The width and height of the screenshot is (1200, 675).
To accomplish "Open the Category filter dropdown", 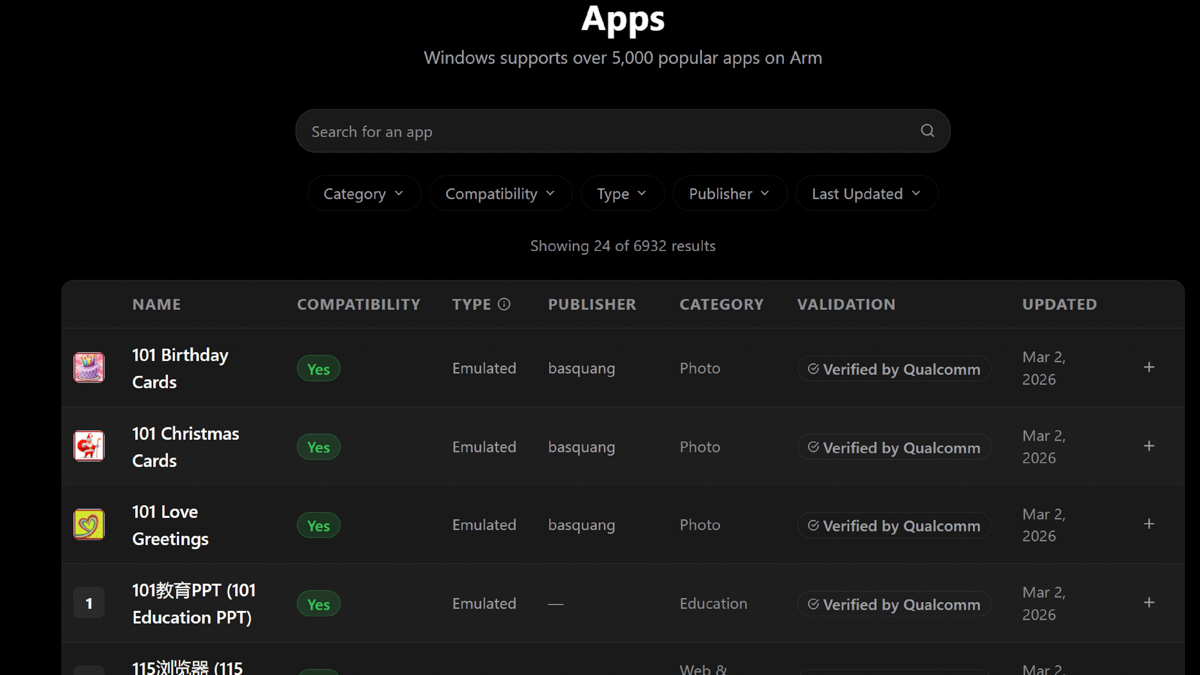I will click(x=364, y=193).
